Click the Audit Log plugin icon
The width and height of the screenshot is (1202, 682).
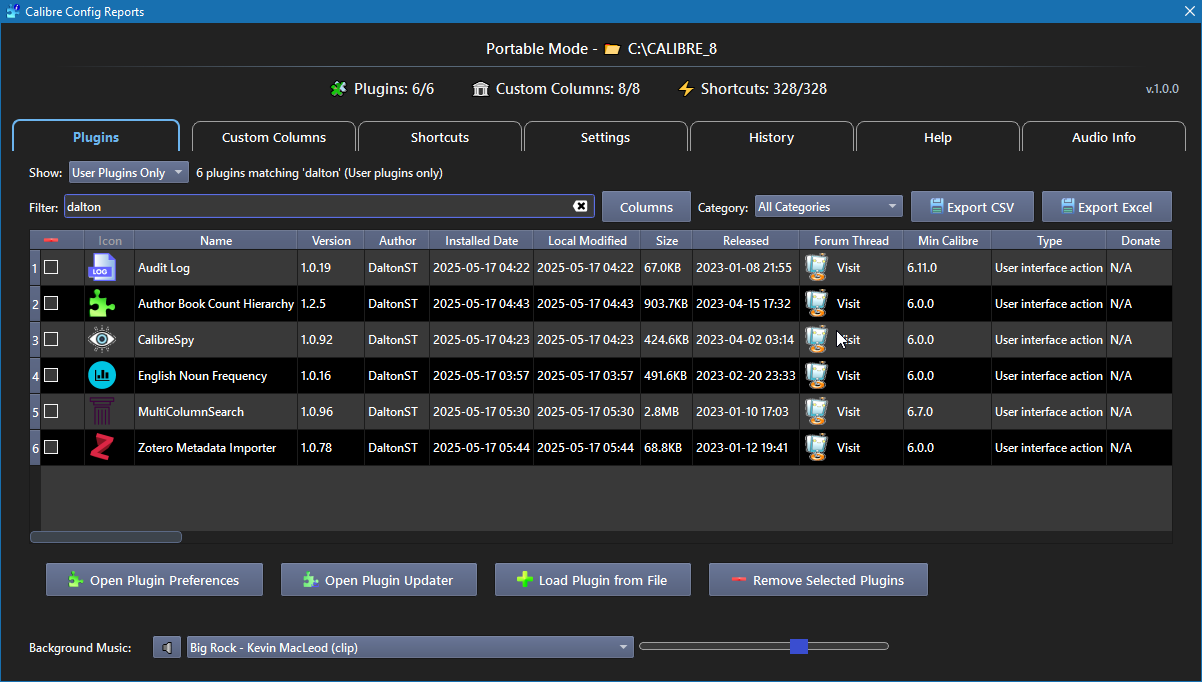[x=103, y=267]
